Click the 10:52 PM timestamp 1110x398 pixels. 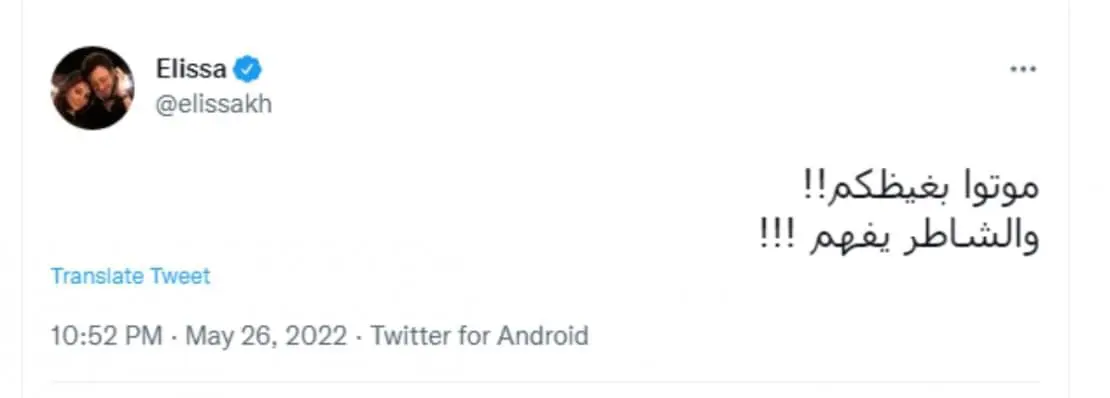(x=107, y=335)
